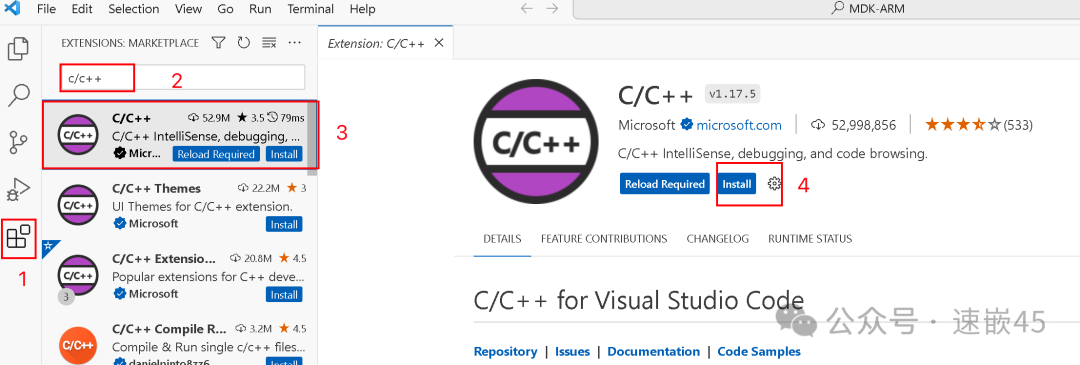Click the C/C++ list item icon
This screenshot has height=365, width=1080.
[78, 136]
